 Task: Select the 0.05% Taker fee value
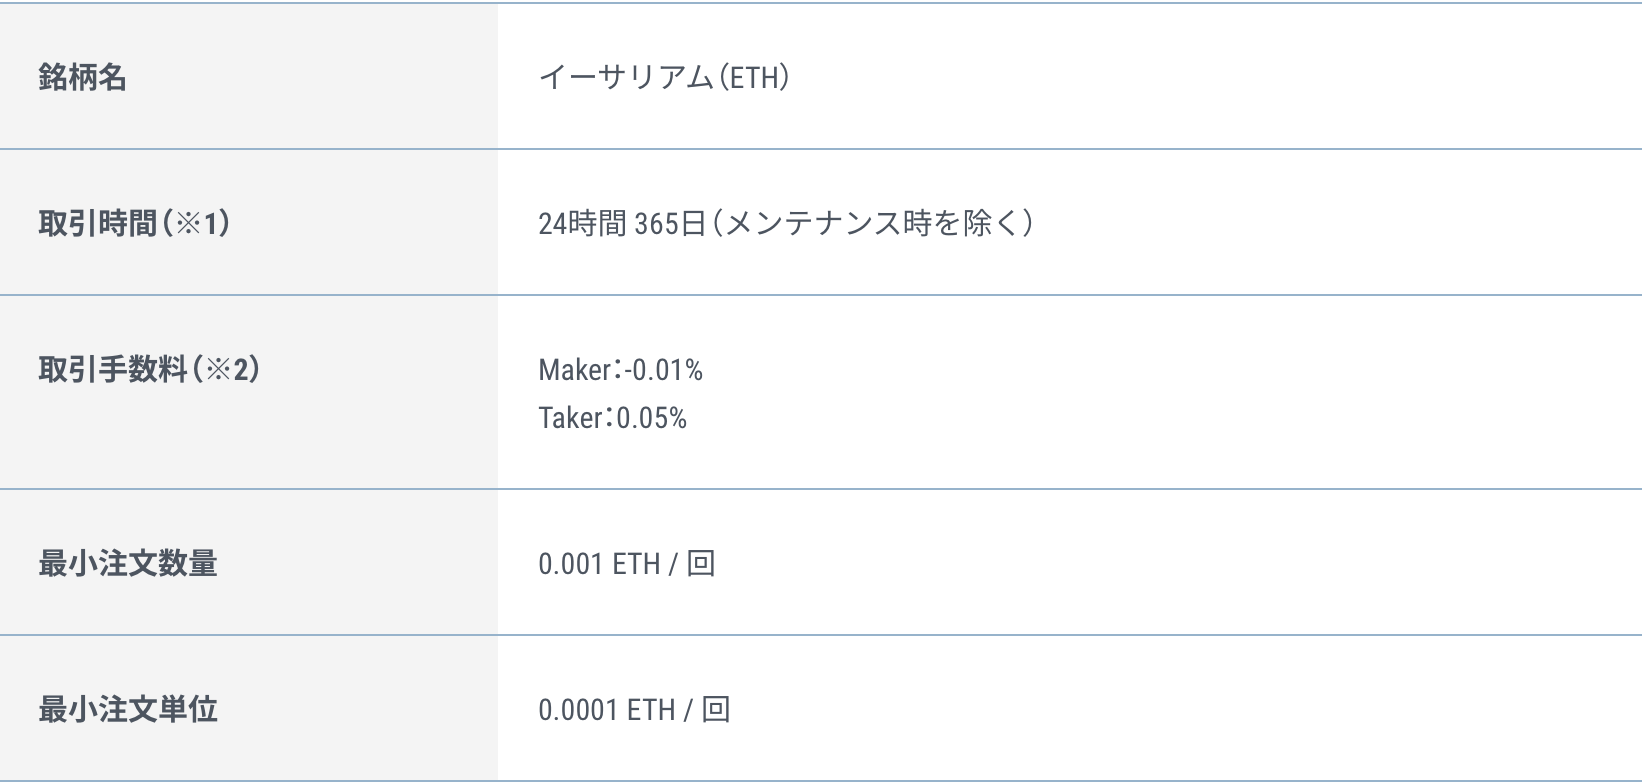tap(651, 417)
